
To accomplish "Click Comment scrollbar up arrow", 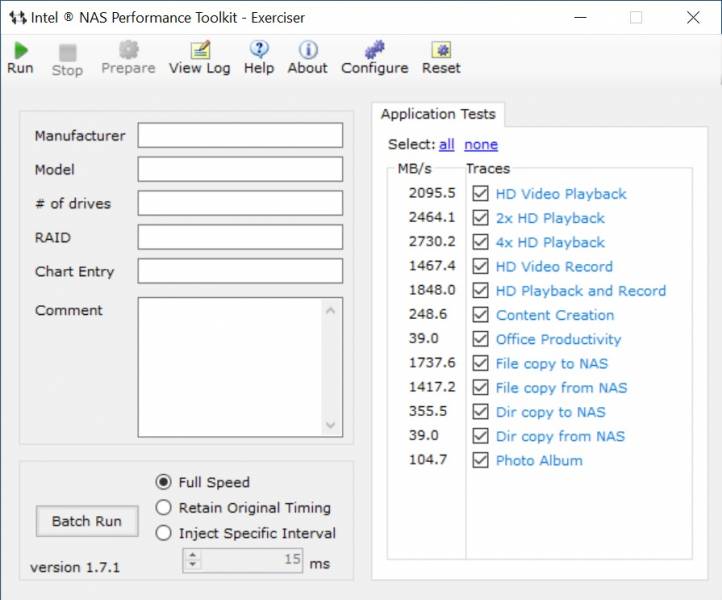I will pos(330,311).
